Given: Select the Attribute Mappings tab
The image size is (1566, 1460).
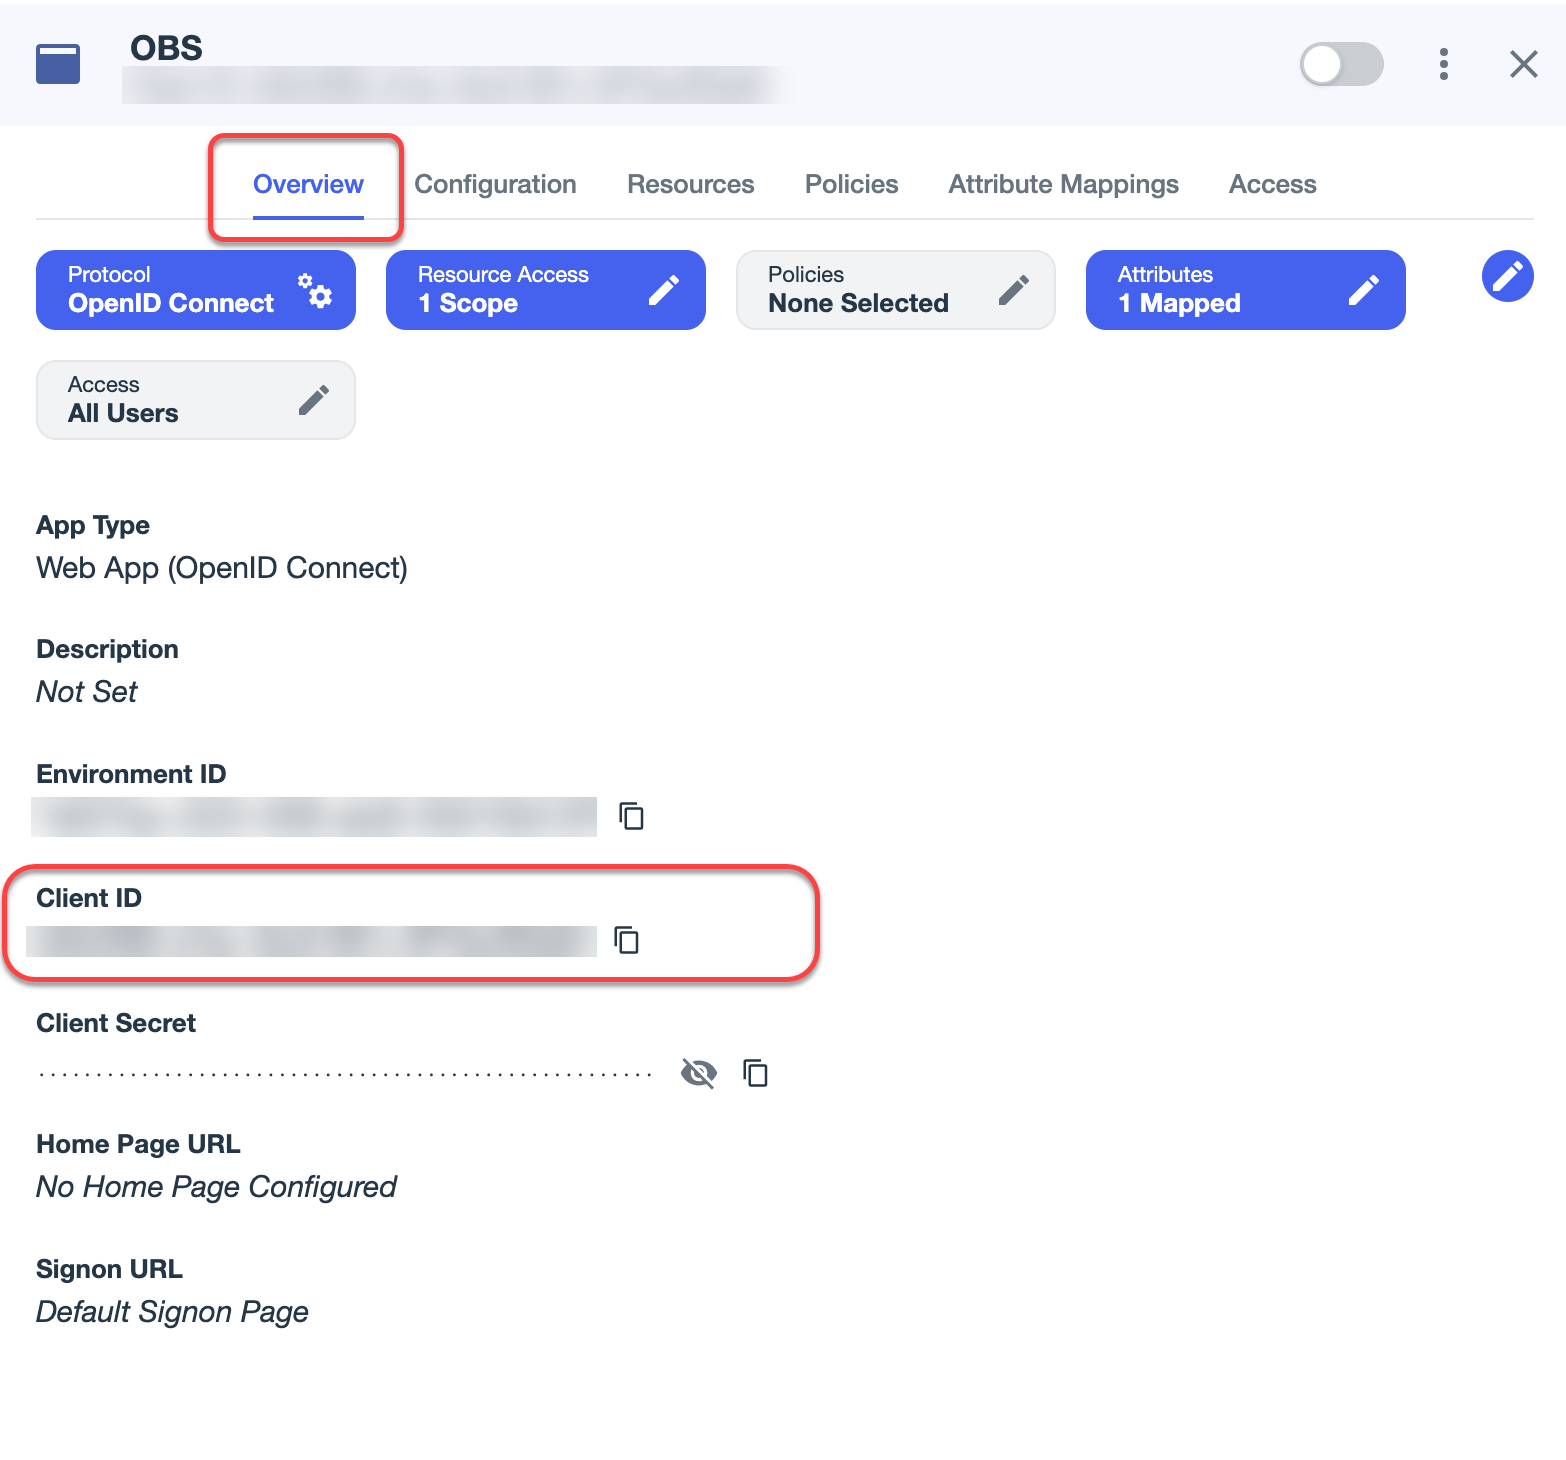Looking at the screenshot, I should click(x=1063, y=184).
